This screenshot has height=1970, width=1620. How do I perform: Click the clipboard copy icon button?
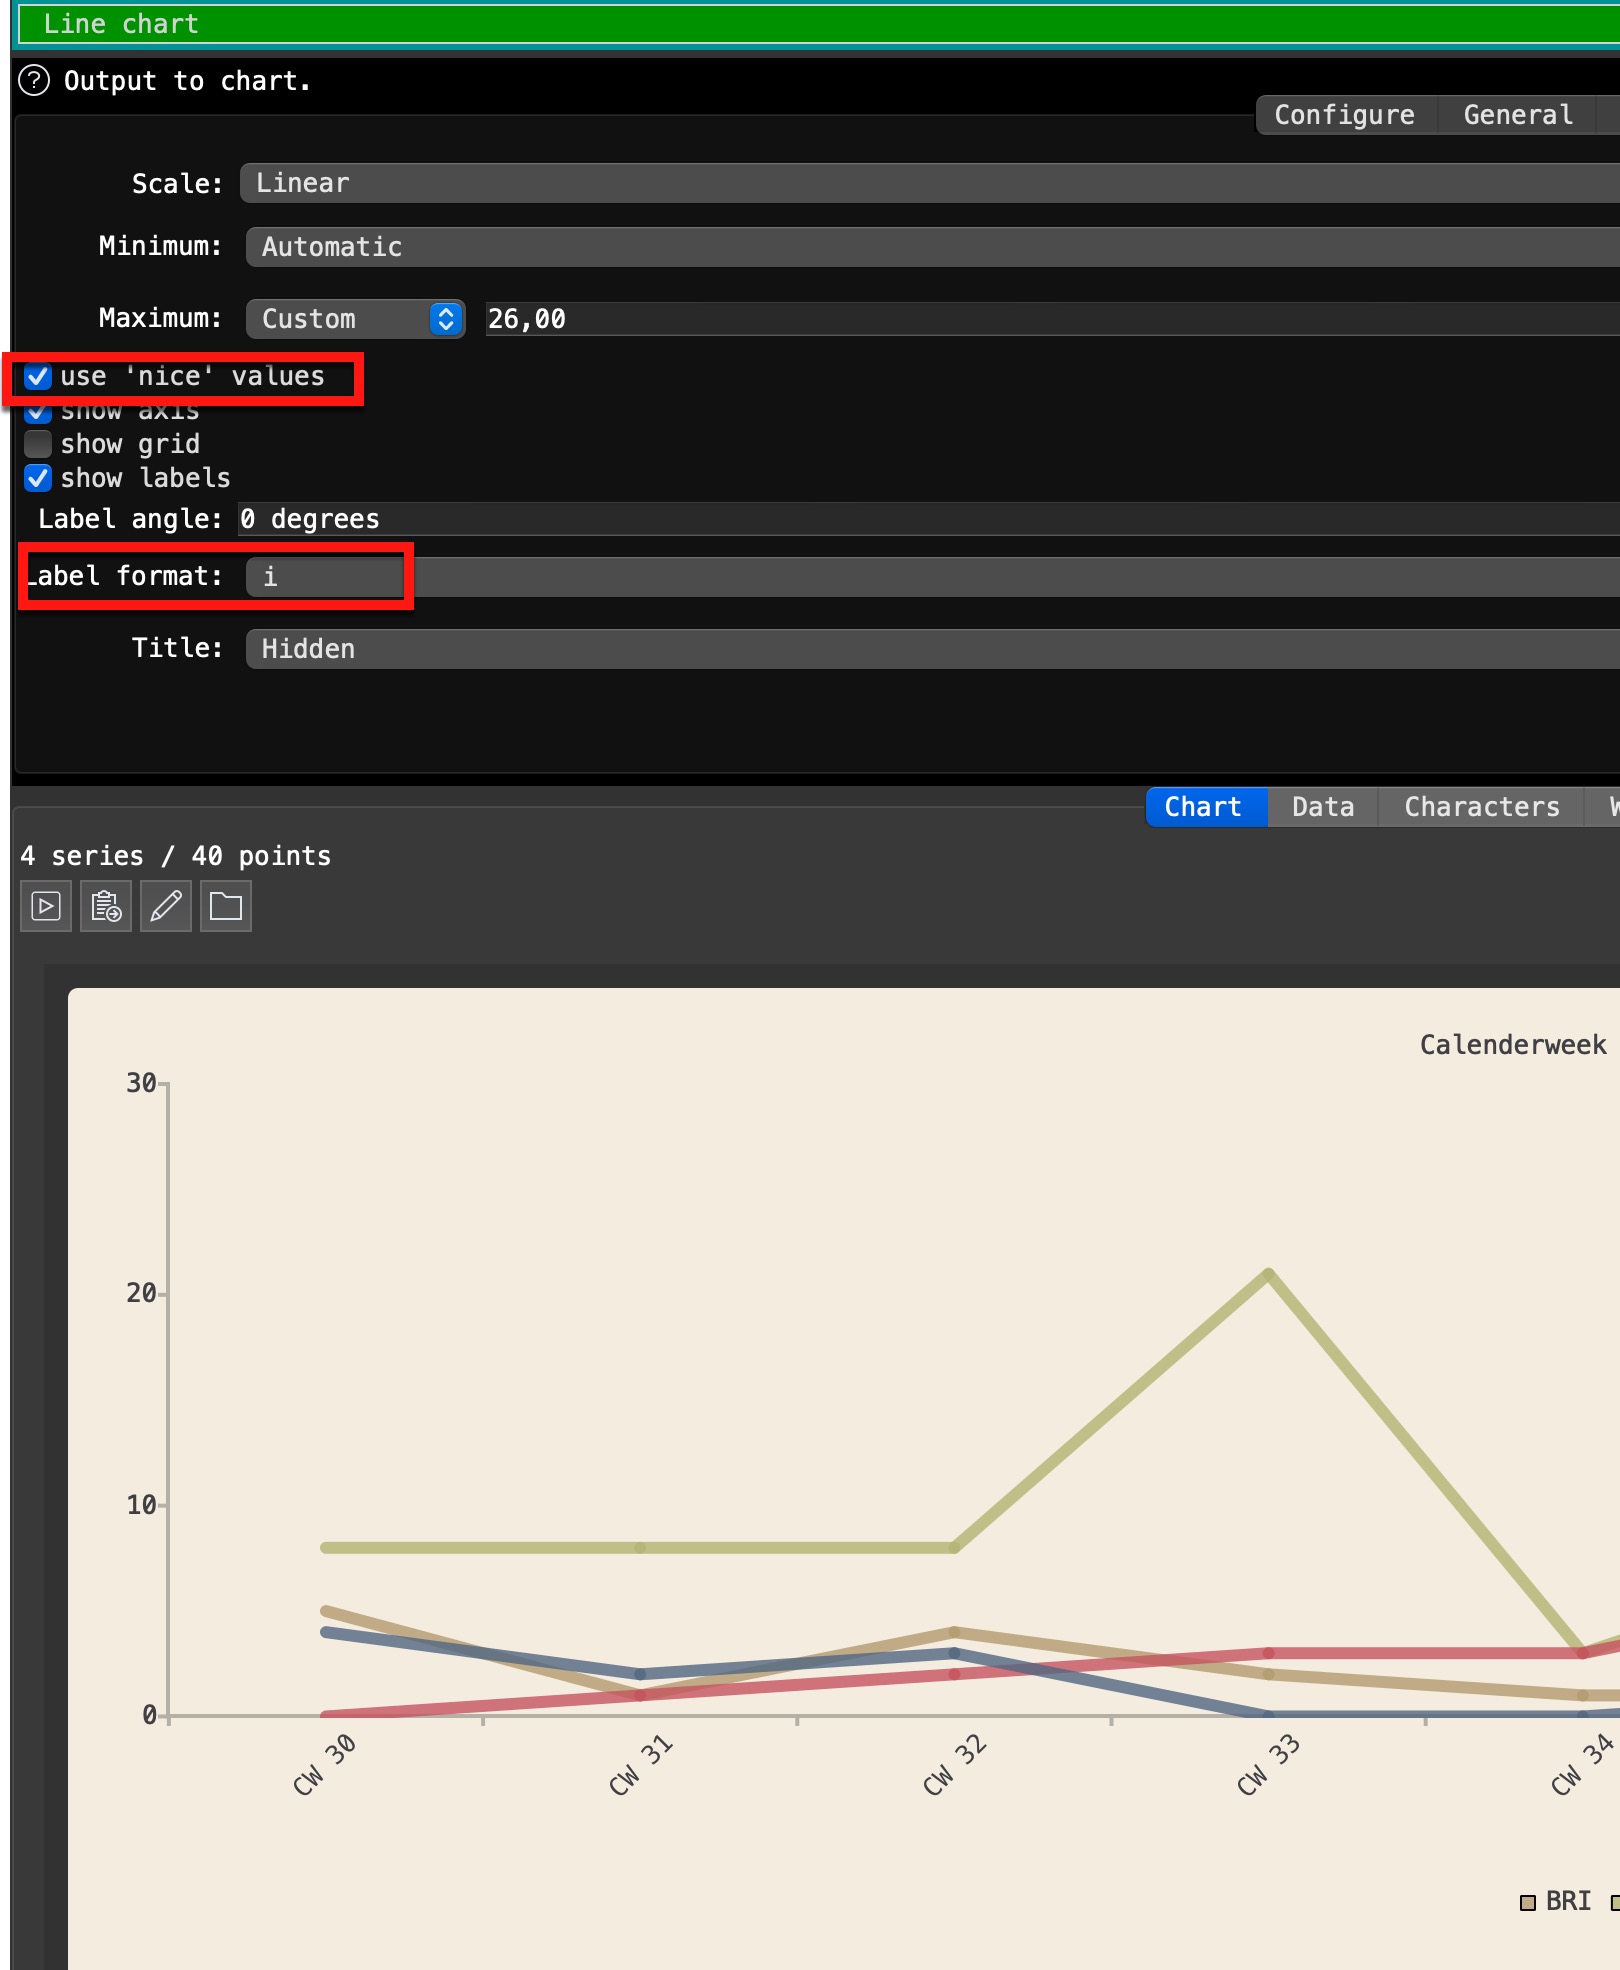pos(106,906)
